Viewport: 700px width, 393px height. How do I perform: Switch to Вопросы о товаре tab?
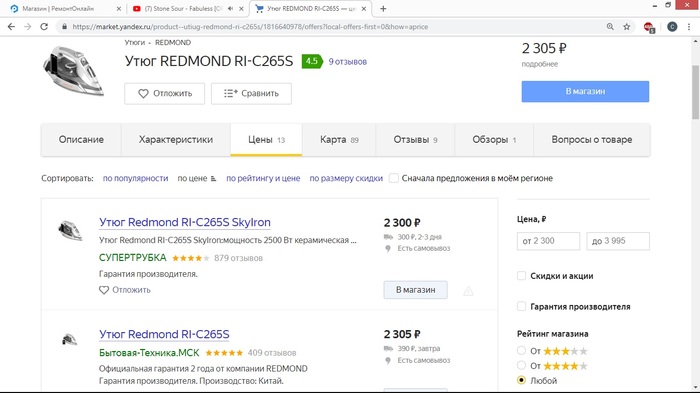[592, 140]
